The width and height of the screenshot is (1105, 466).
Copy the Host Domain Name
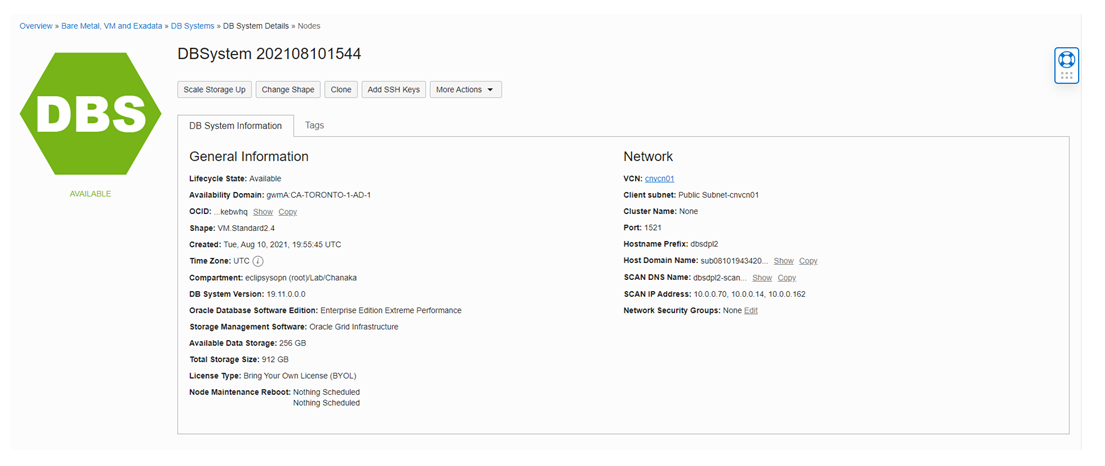tap(808, 261)
